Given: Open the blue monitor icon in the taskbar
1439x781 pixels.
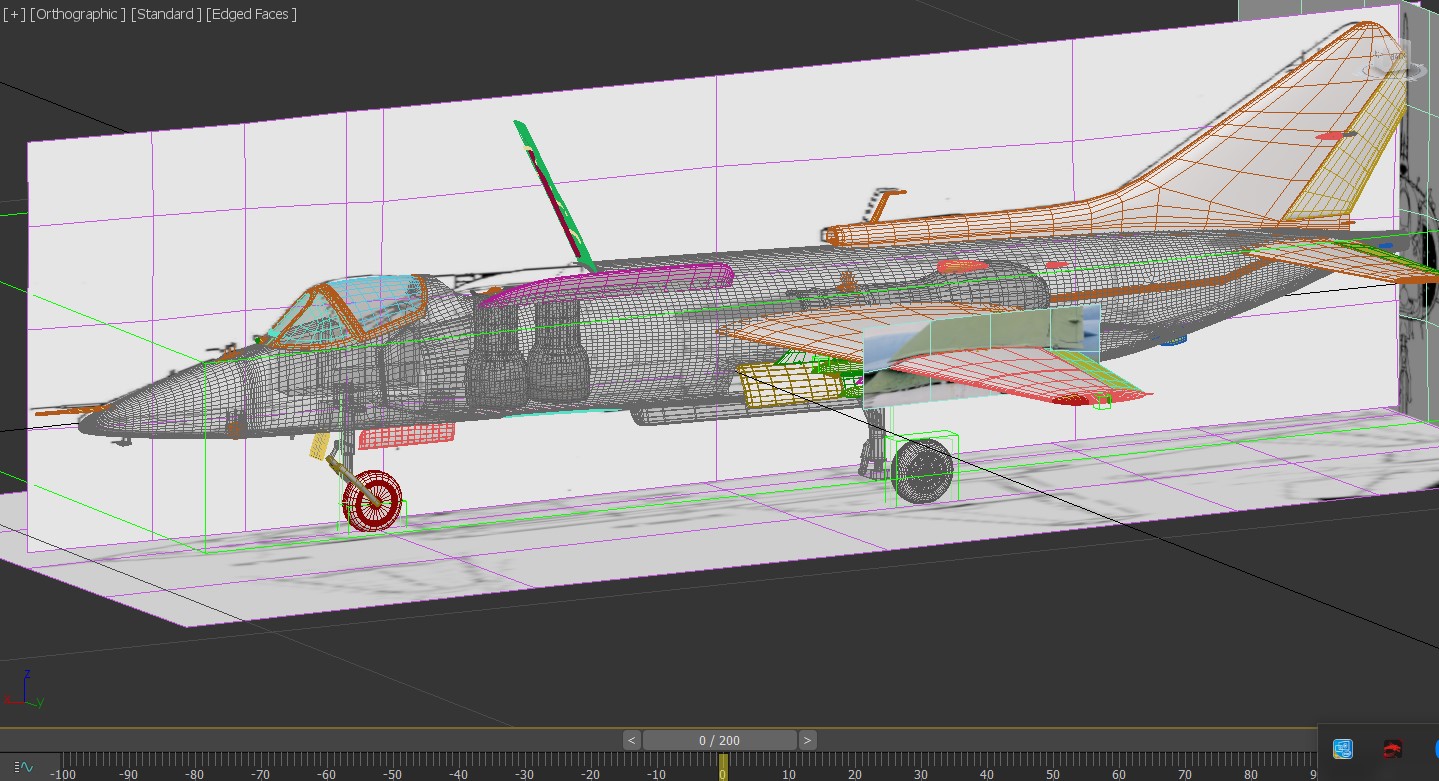Looking at the screenshot, I should (x=1343, y=749).
